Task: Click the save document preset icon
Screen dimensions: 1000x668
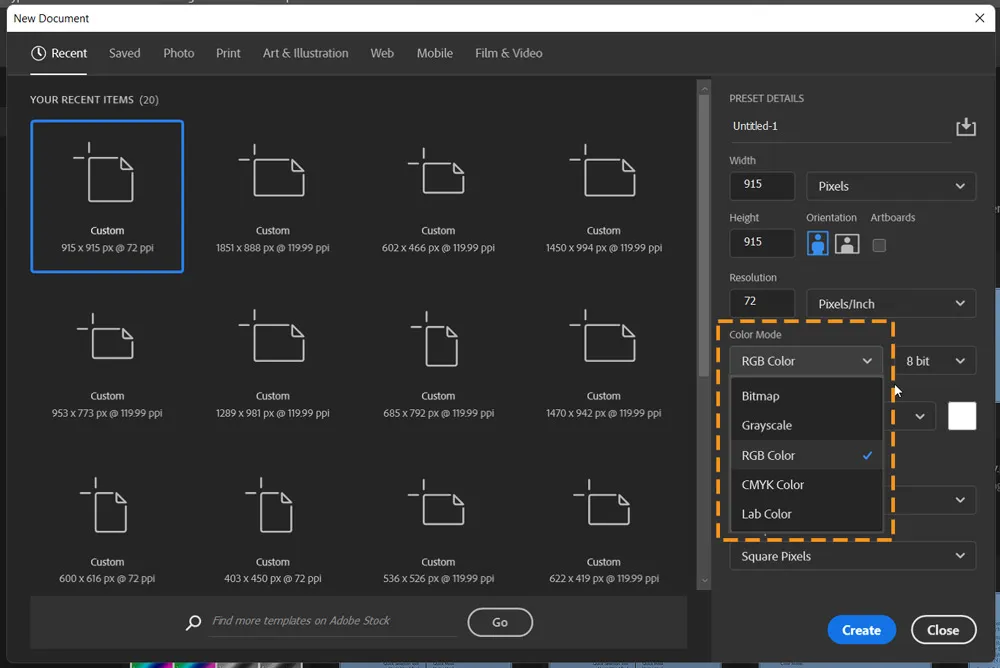Action: [965, 126]
